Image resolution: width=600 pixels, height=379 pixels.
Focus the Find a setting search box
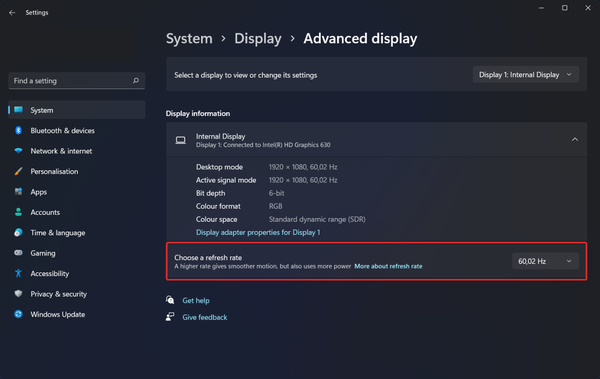[x=77, y=81]
